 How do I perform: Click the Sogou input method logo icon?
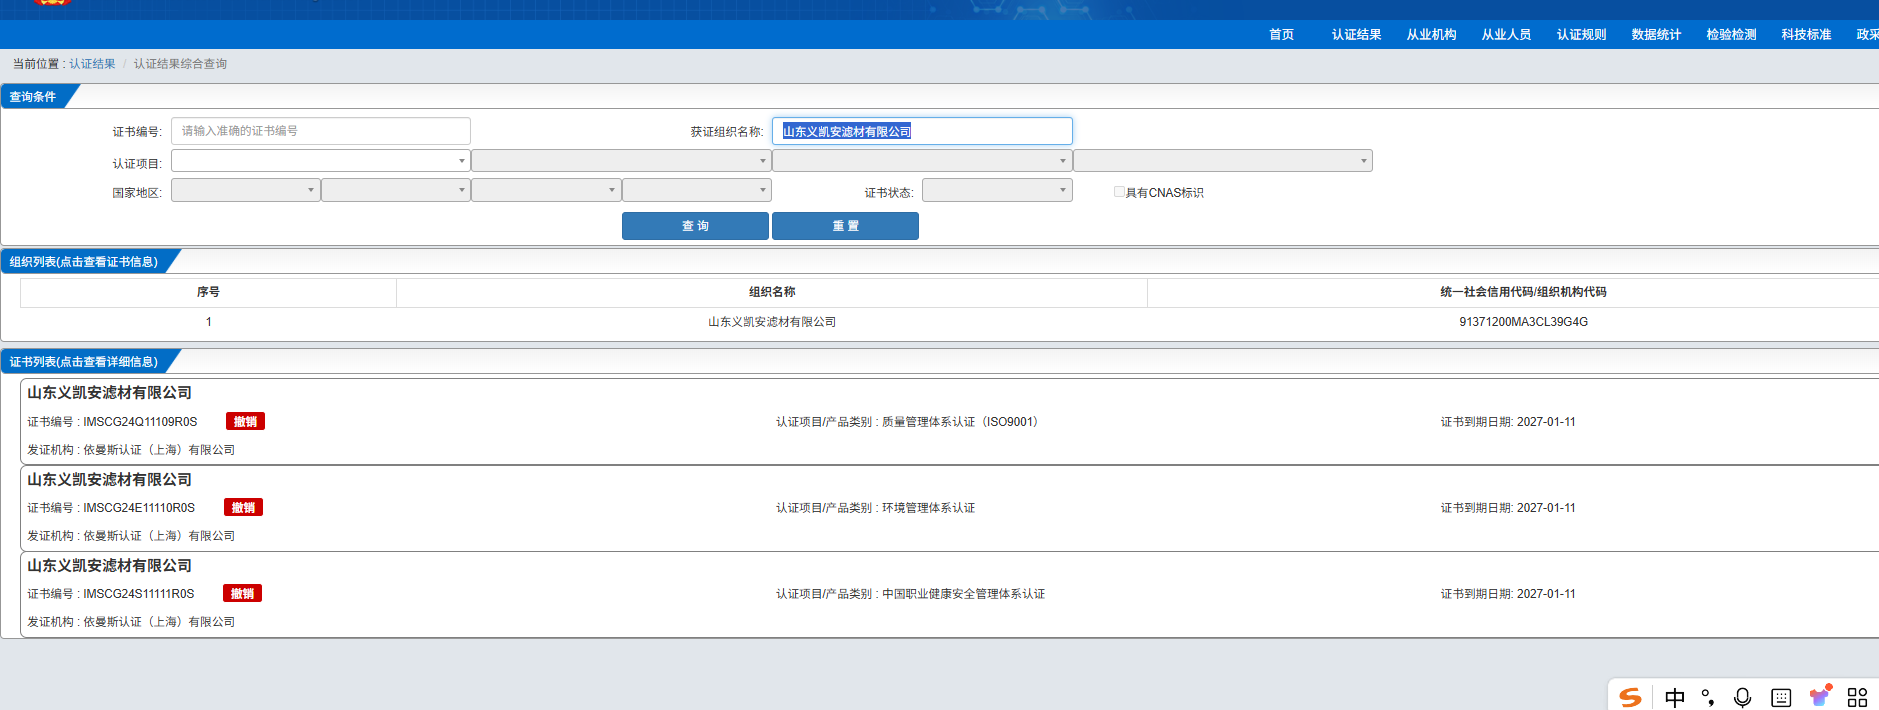pos(1630,697)
